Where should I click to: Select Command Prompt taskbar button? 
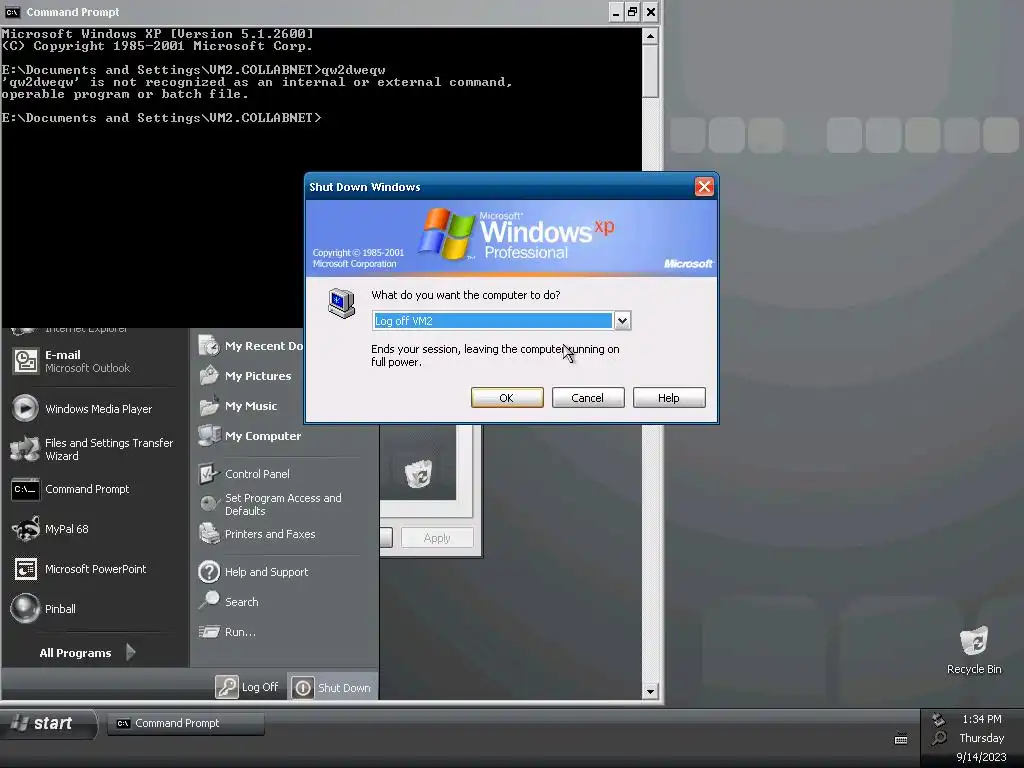[x=186, y=723]
